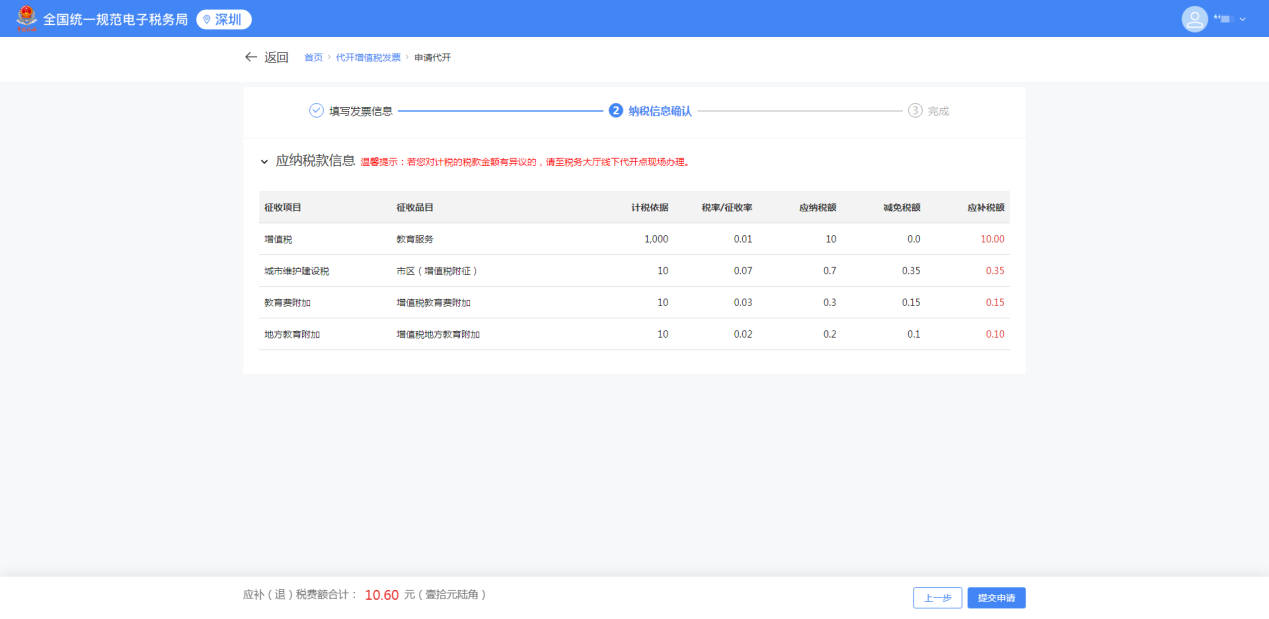Click the user avatar icon

click(x=1194, y=19)
